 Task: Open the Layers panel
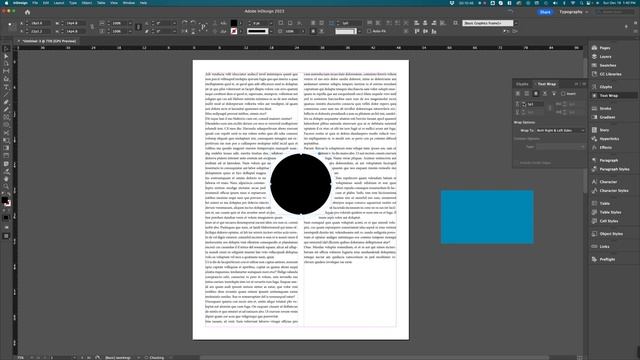click(605, 56)
